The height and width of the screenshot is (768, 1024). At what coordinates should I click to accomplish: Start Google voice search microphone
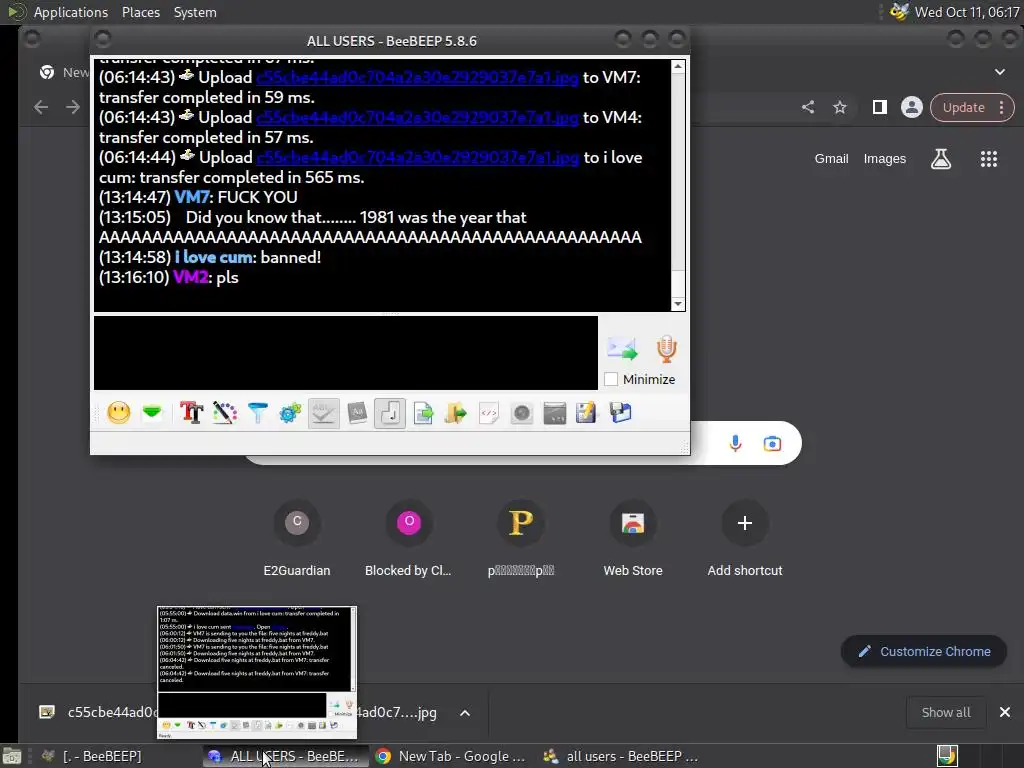(x=735, y=444)
